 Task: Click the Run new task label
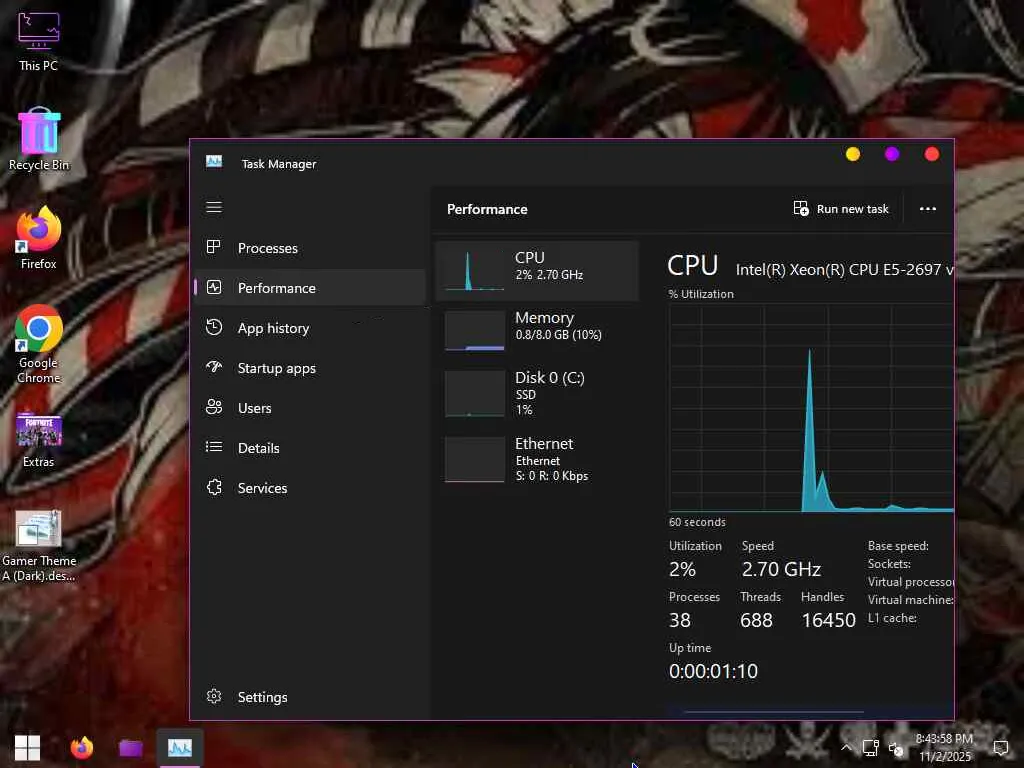852,209
